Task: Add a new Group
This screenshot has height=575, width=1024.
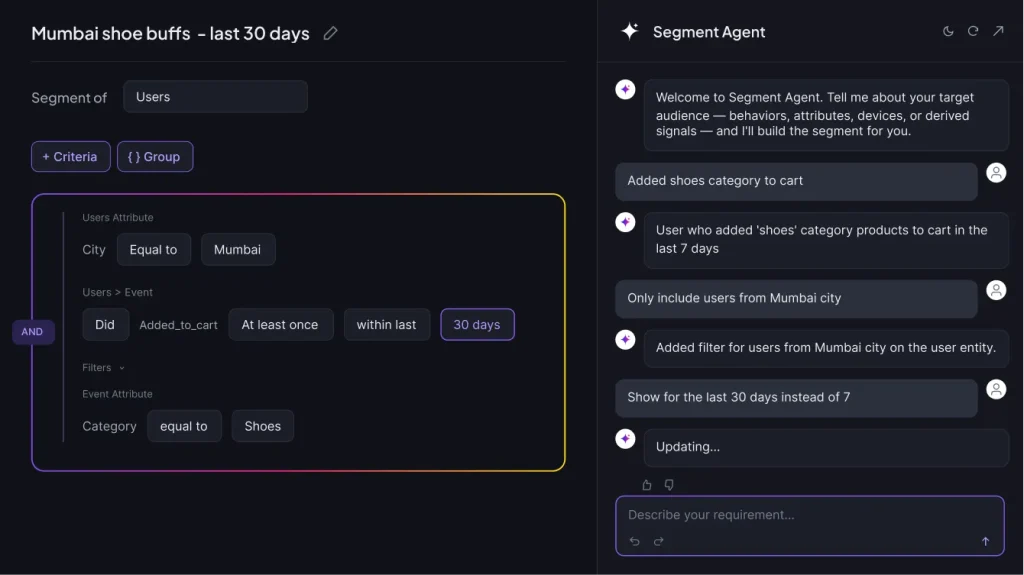Action: coord(155,157)
